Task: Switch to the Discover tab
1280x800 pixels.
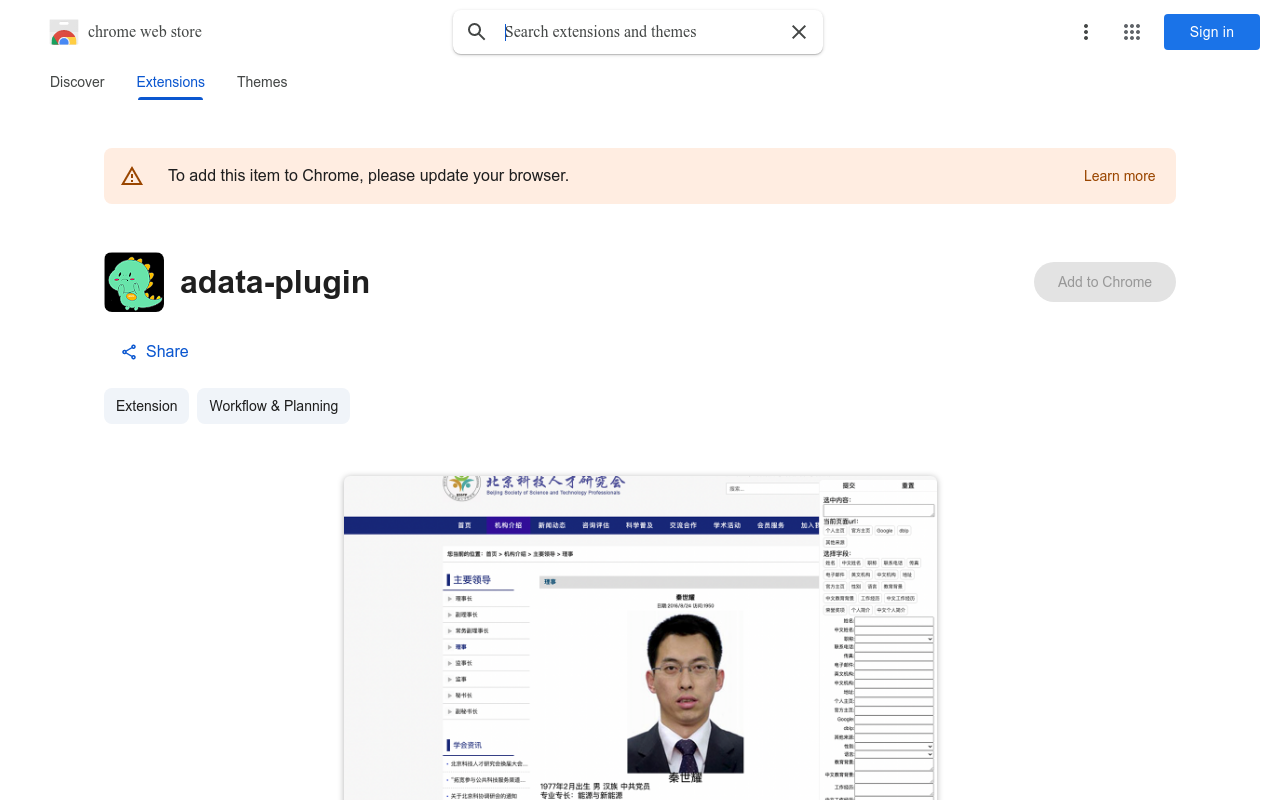Action: pyautogui.click(x=77, y=82)
